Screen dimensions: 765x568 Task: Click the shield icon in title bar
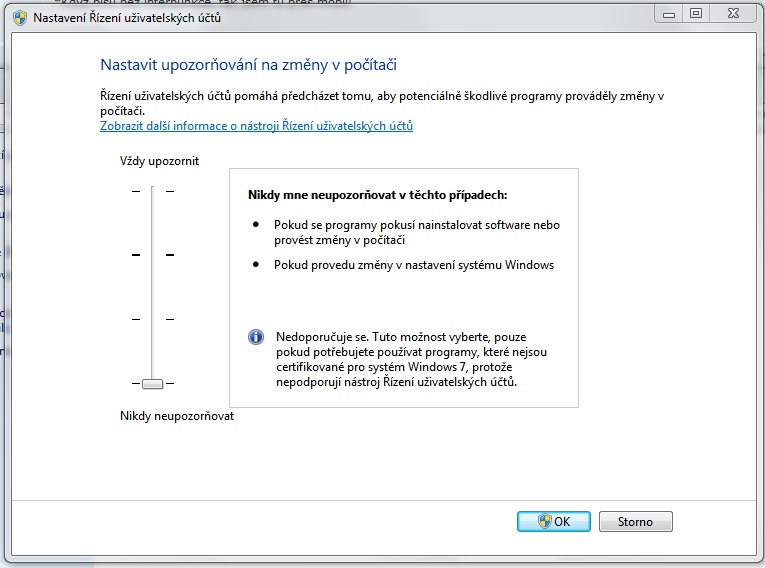point(20,18)
